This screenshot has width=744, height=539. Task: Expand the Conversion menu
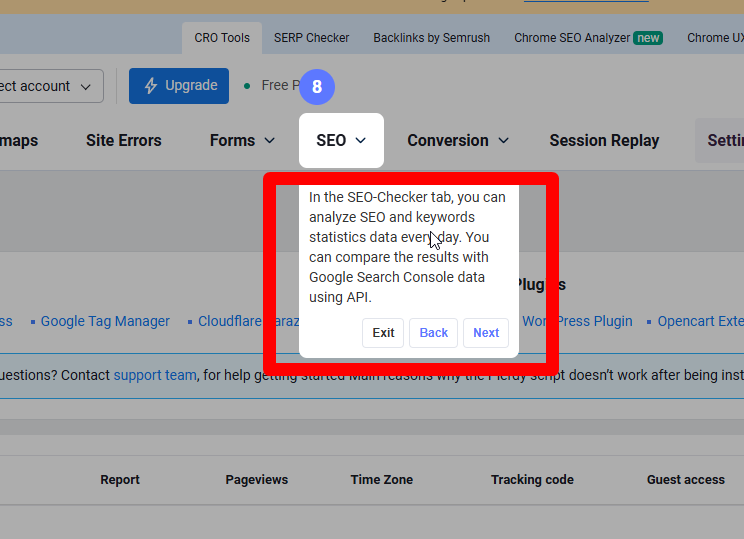458,140
